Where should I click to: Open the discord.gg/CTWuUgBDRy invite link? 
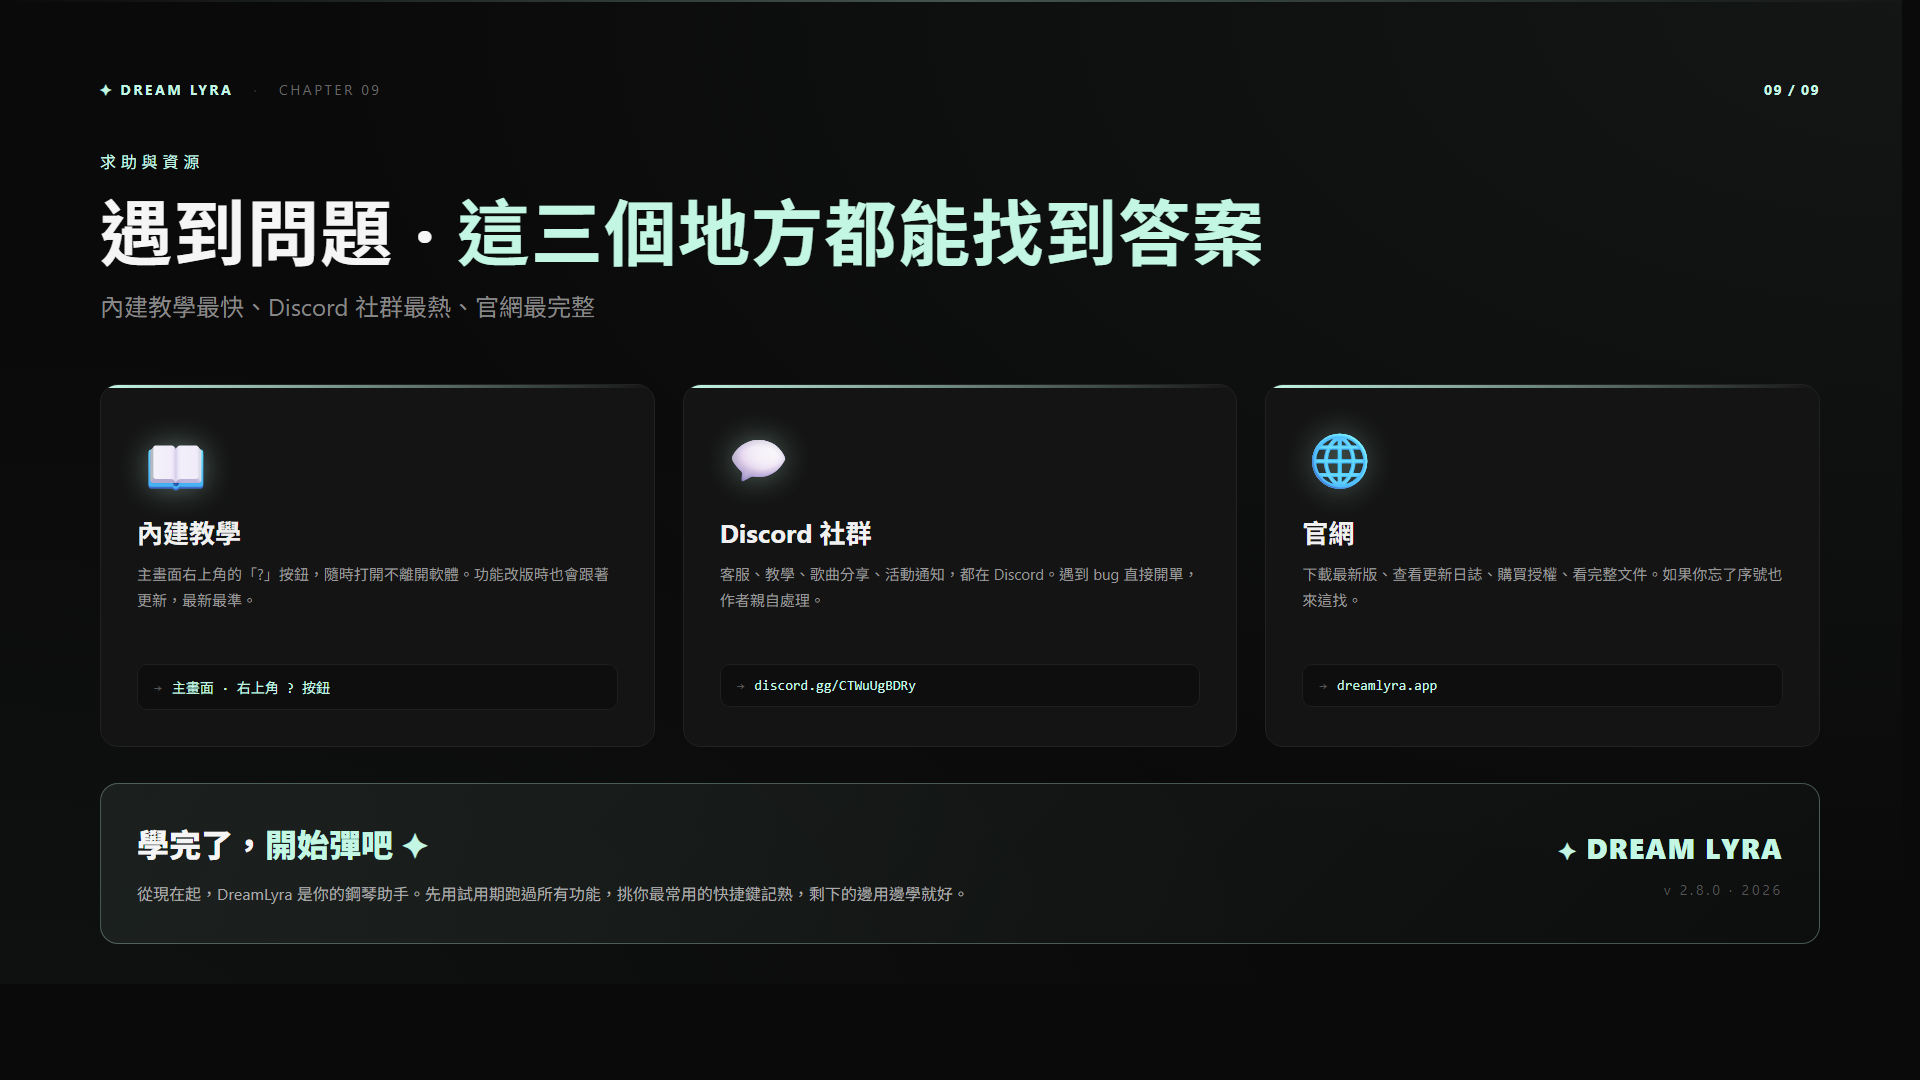pyautogui.click(x=834, y=686)
